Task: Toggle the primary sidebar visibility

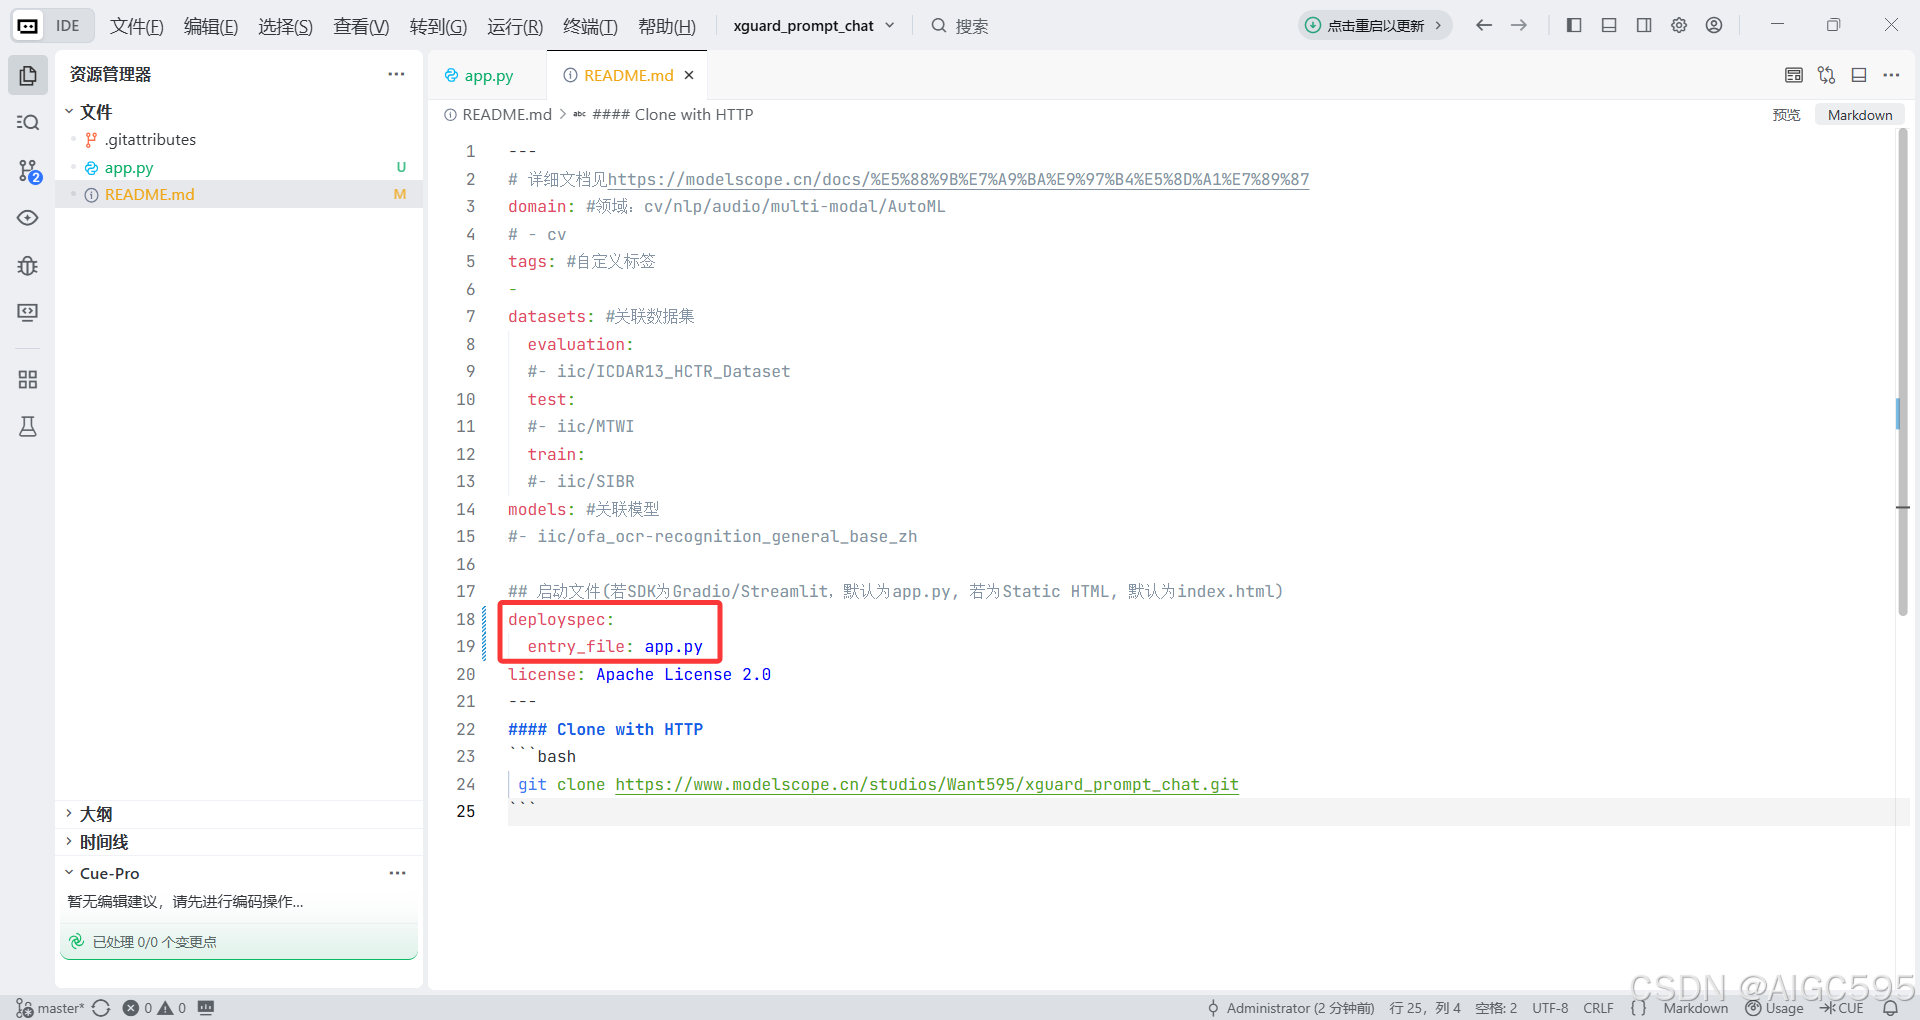Action: click(1574, 25)
